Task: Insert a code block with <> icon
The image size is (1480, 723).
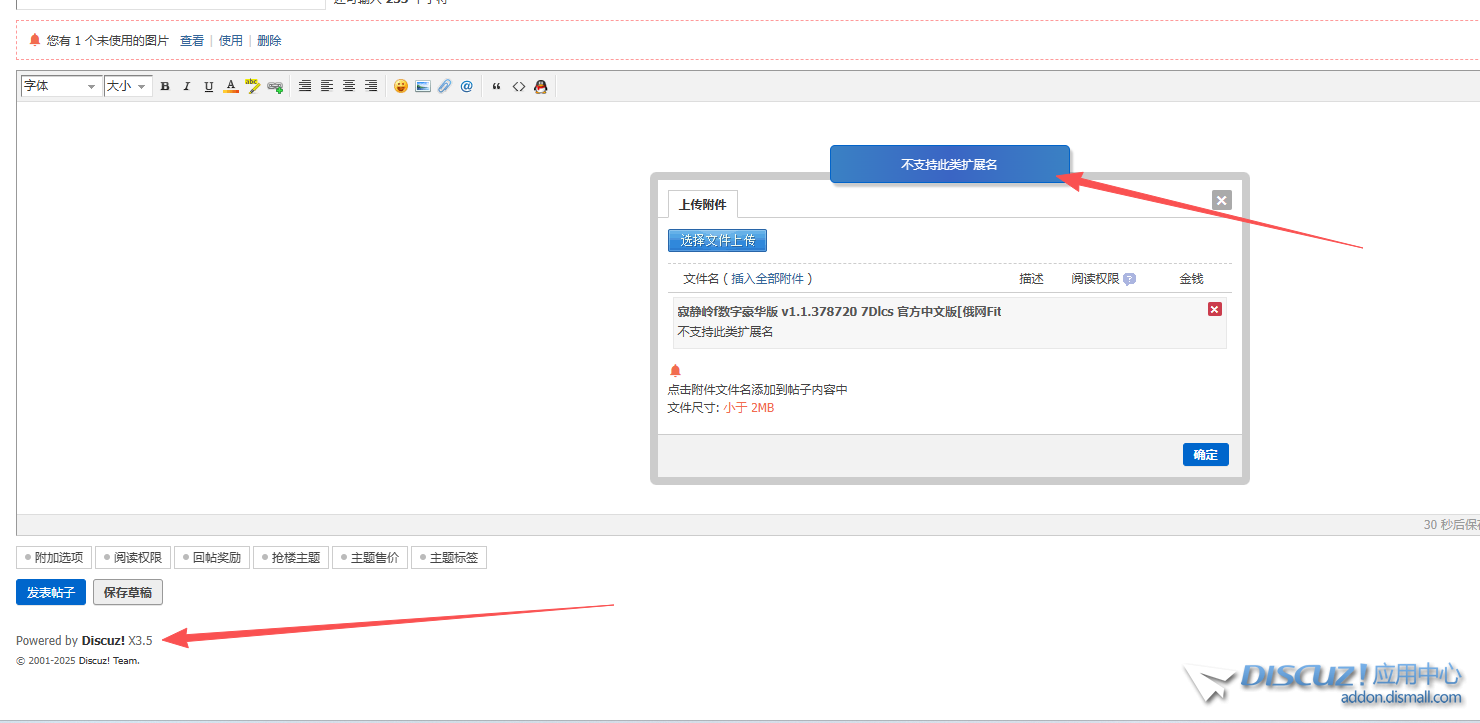Action: pyautogui.click(x=519, y=87)
